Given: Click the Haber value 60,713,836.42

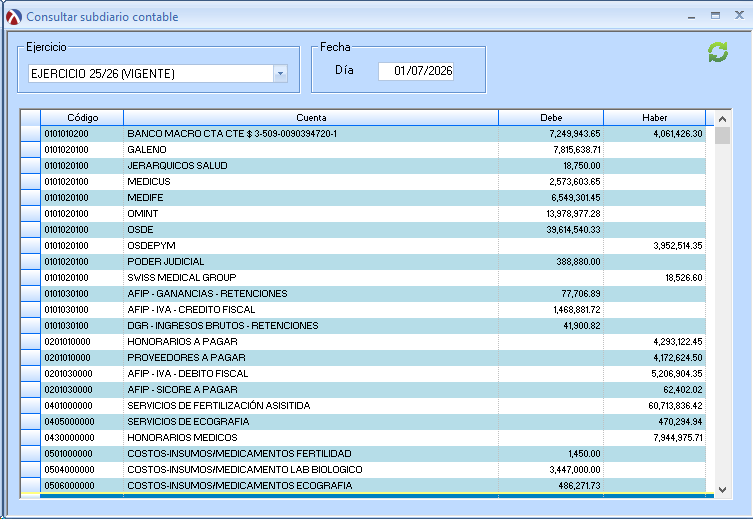Looking at the screenshot, I should pos(675,406).
